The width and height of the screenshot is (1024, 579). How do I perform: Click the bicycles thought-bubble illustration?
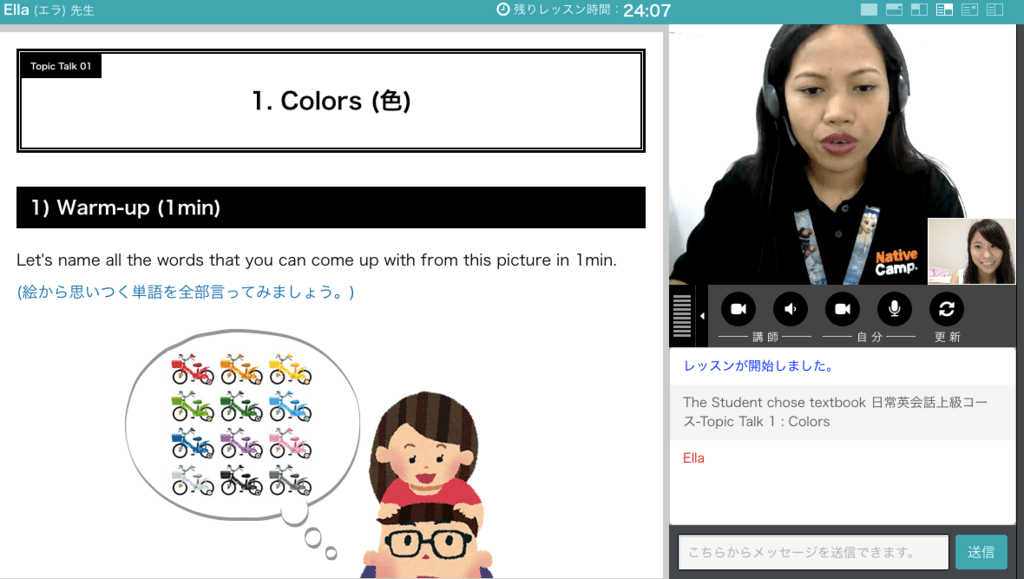pyautogui.click(x=242, y=426)
